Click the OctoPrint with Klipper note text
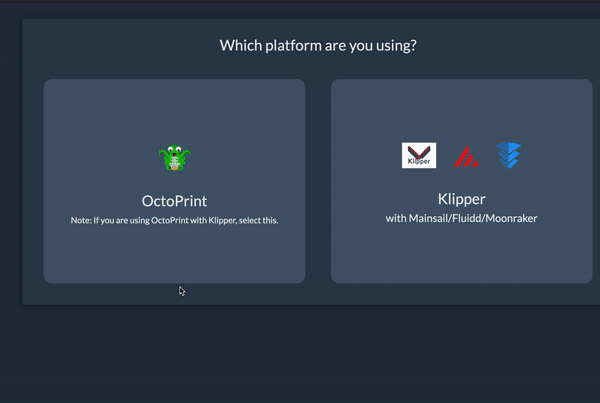Viewport: 600px width, 403px height. [174, 220]
